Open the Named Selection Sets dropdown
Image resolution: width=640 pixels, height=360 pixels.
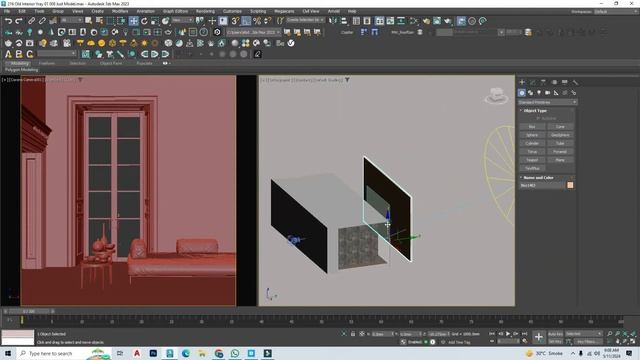305,20
